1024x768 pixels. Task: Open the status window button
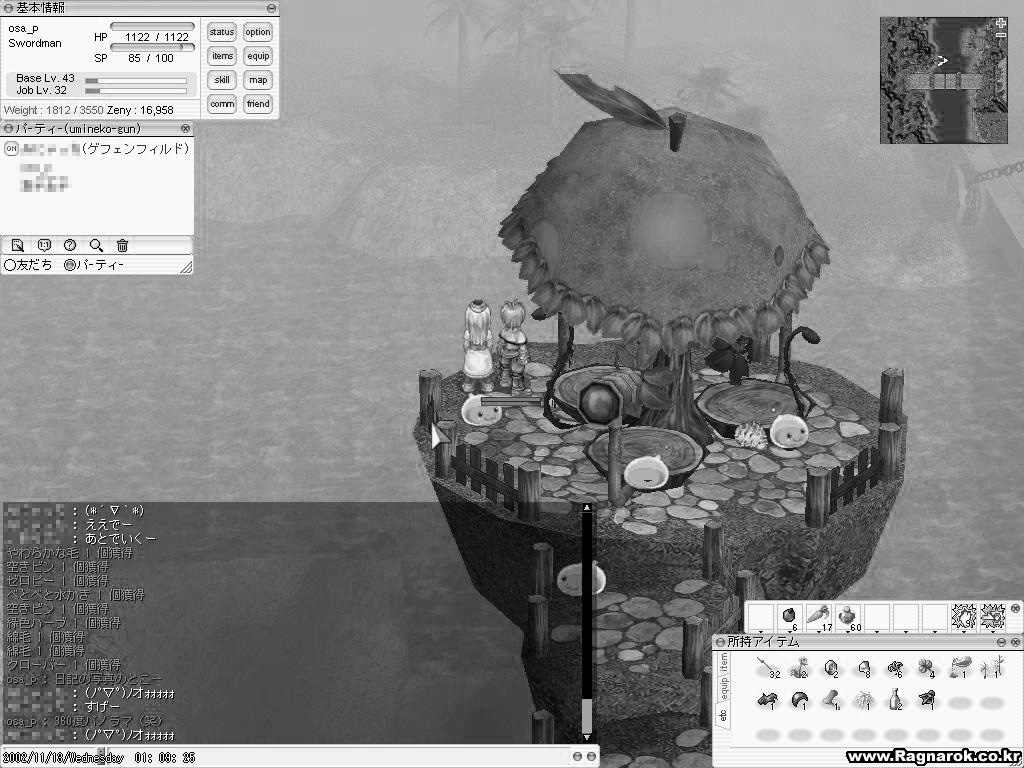(222, 32)
